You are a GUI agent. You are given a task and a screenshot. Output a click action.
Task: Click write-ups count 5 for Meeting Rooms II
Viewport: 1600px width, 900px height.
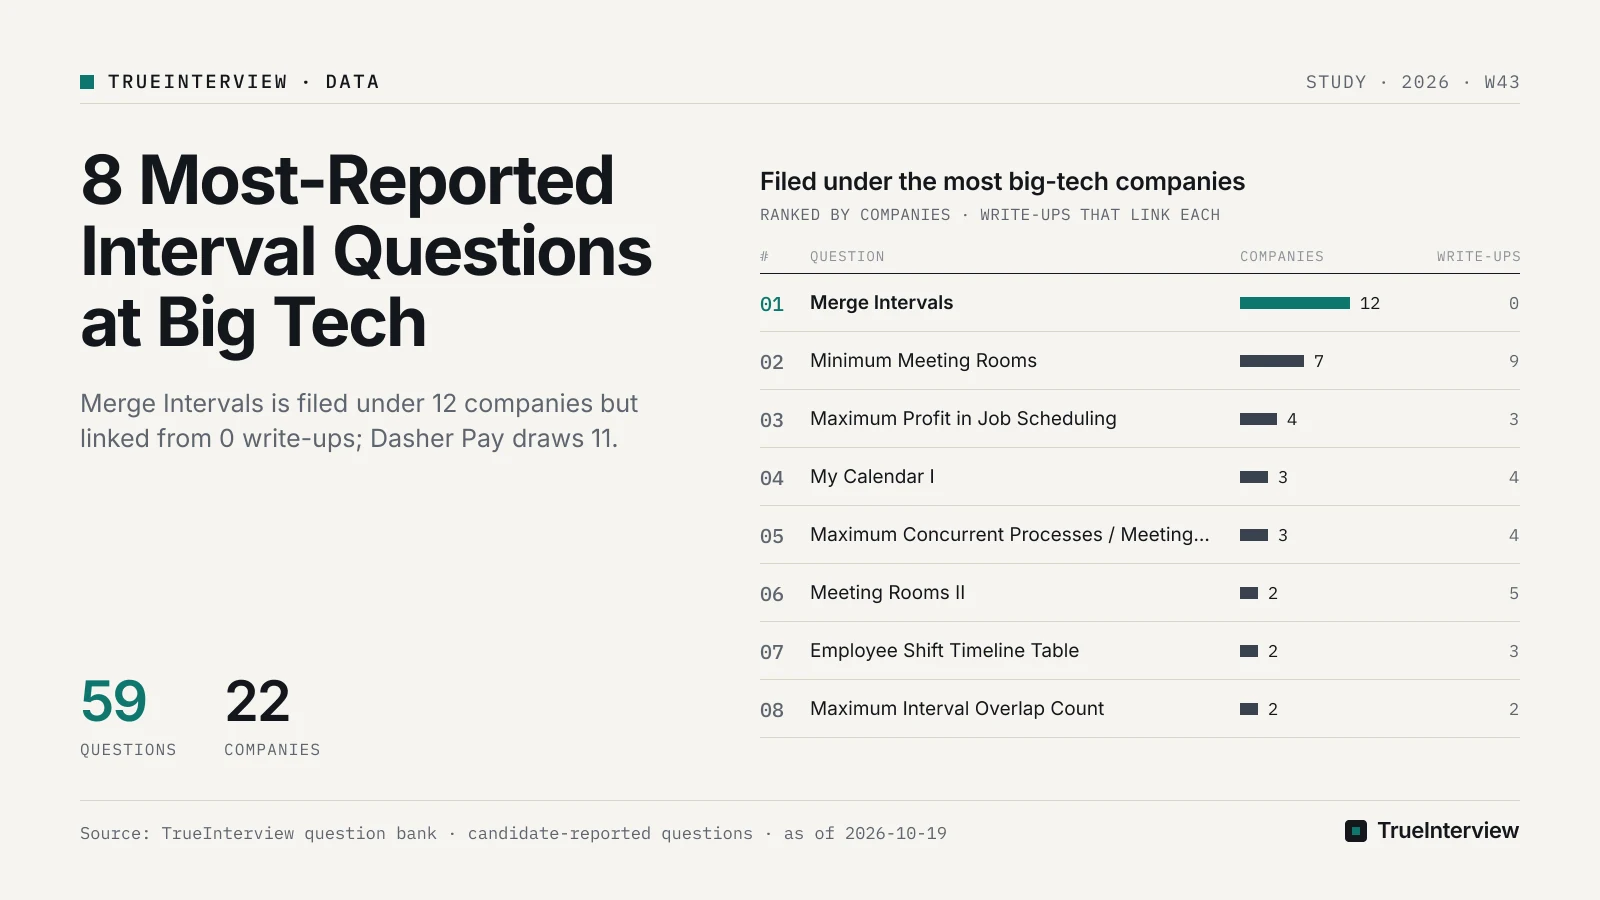(x=1514, y=593)
